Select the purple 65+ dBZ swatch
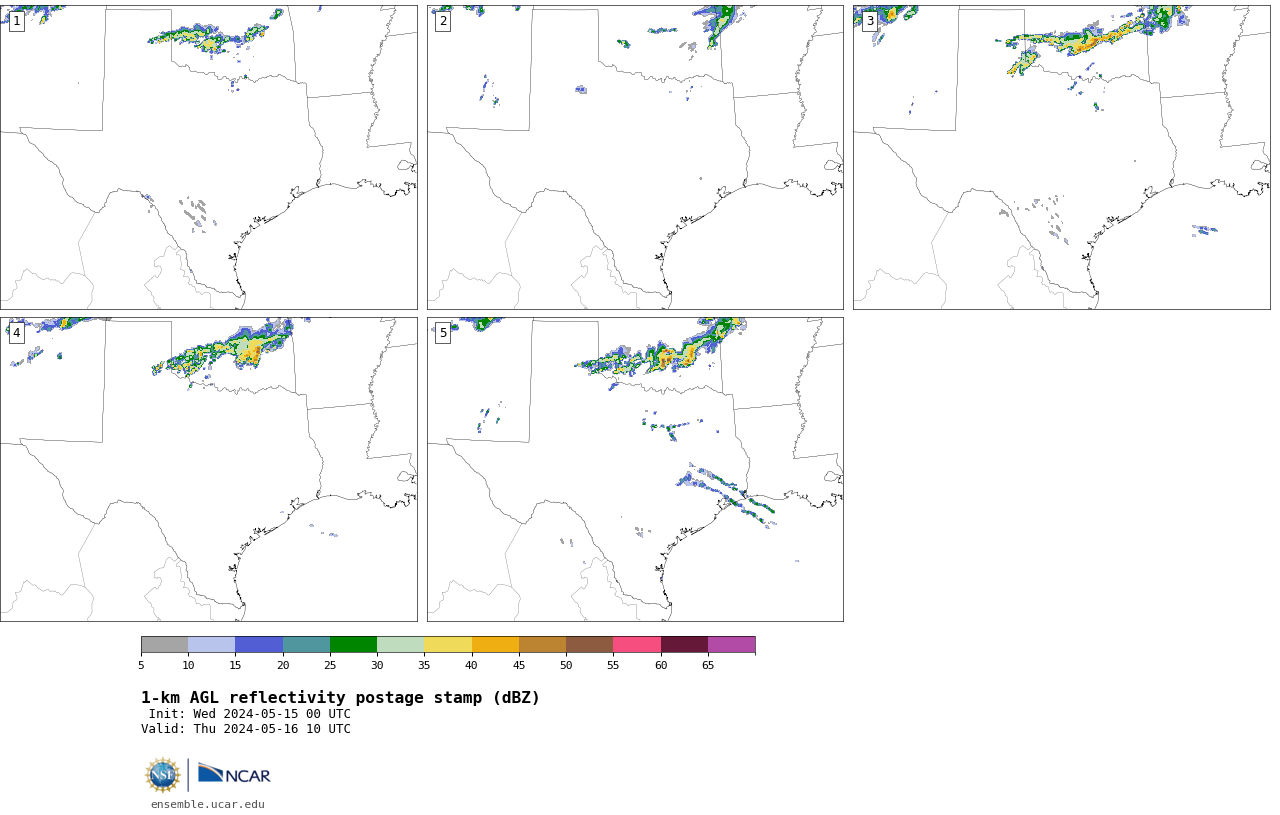This screenshot has width=1280, height=815. 732,644
